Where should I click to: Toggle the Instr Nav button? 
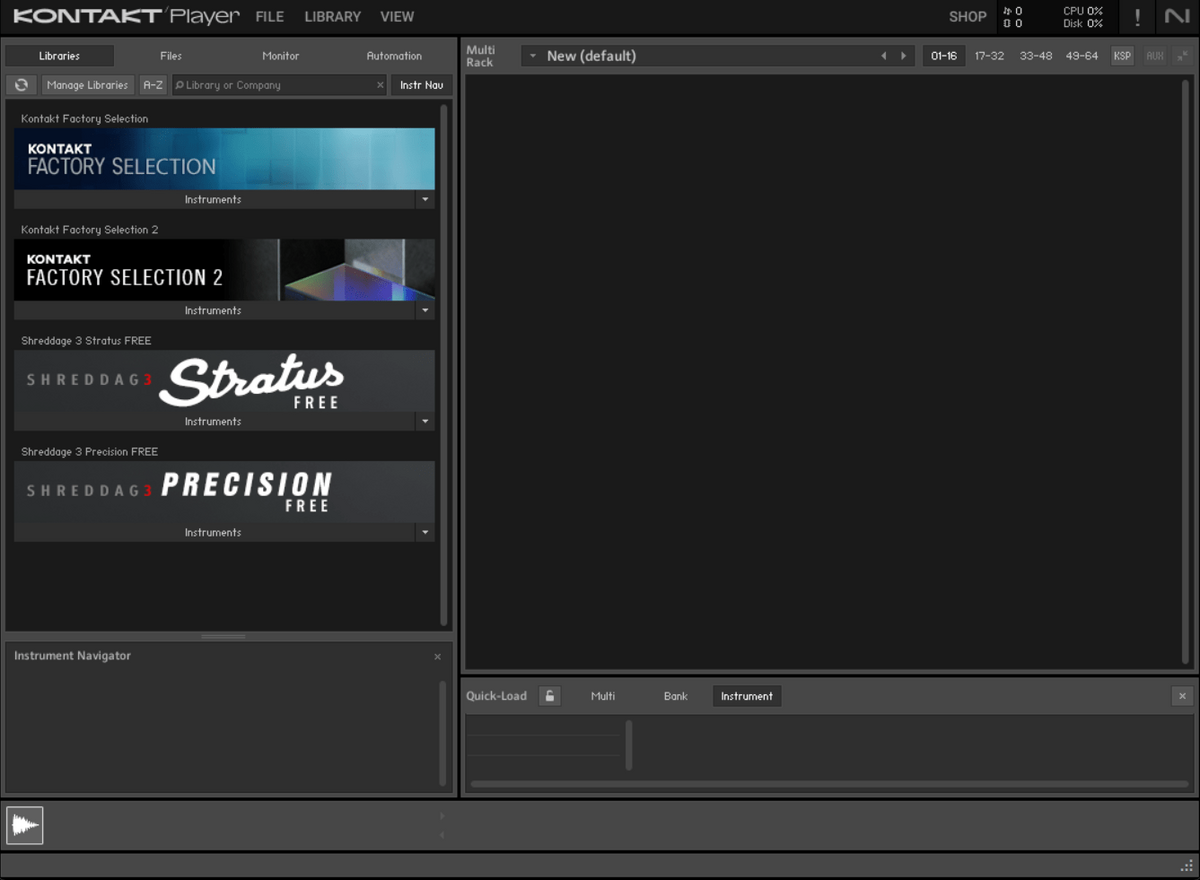coord(421,85)
